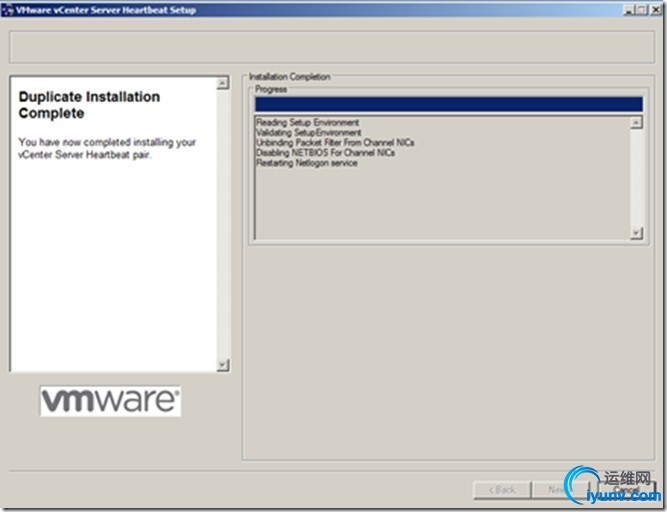Select 'Disabling NETBIOS For Channel NICs' line
The width and height of the screenshot is (667, 512).
[325, 153]
